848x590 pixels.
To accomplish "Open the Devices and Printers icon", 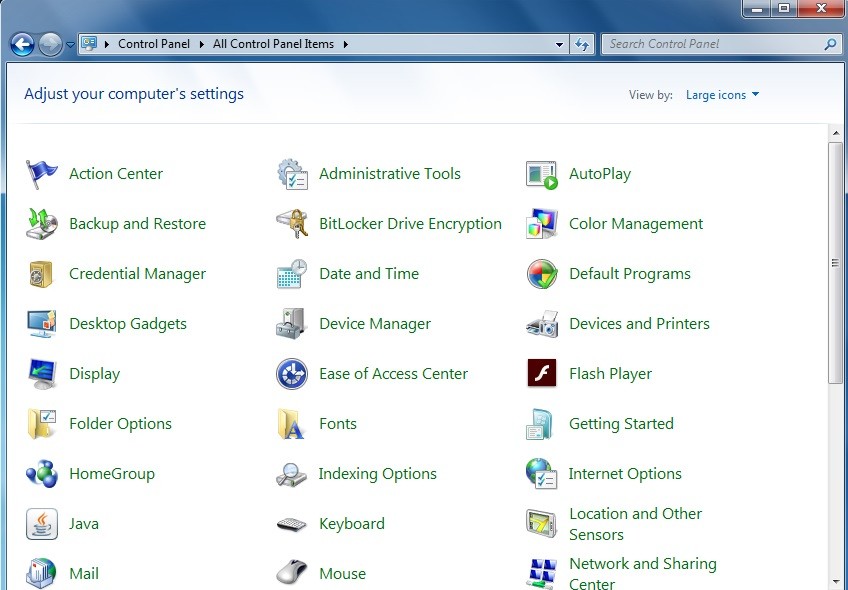I will pos(542,324).
